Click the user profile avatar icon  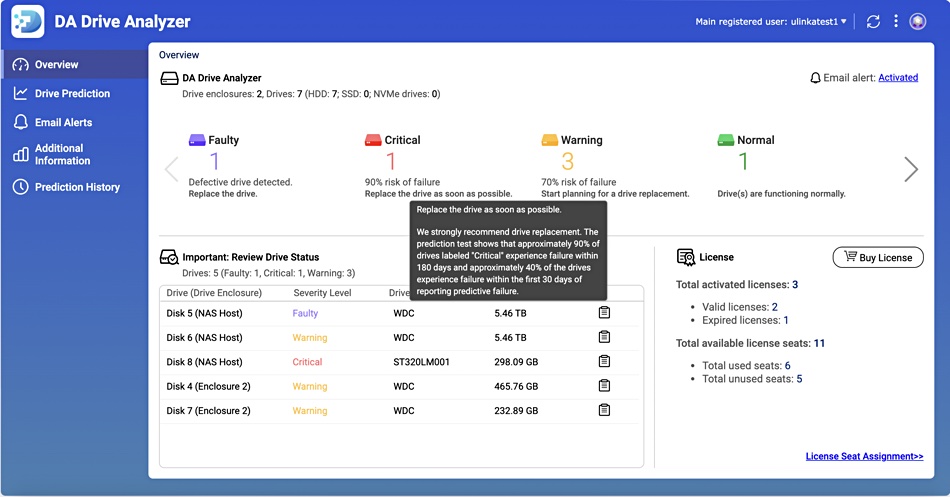click(918, 22)
